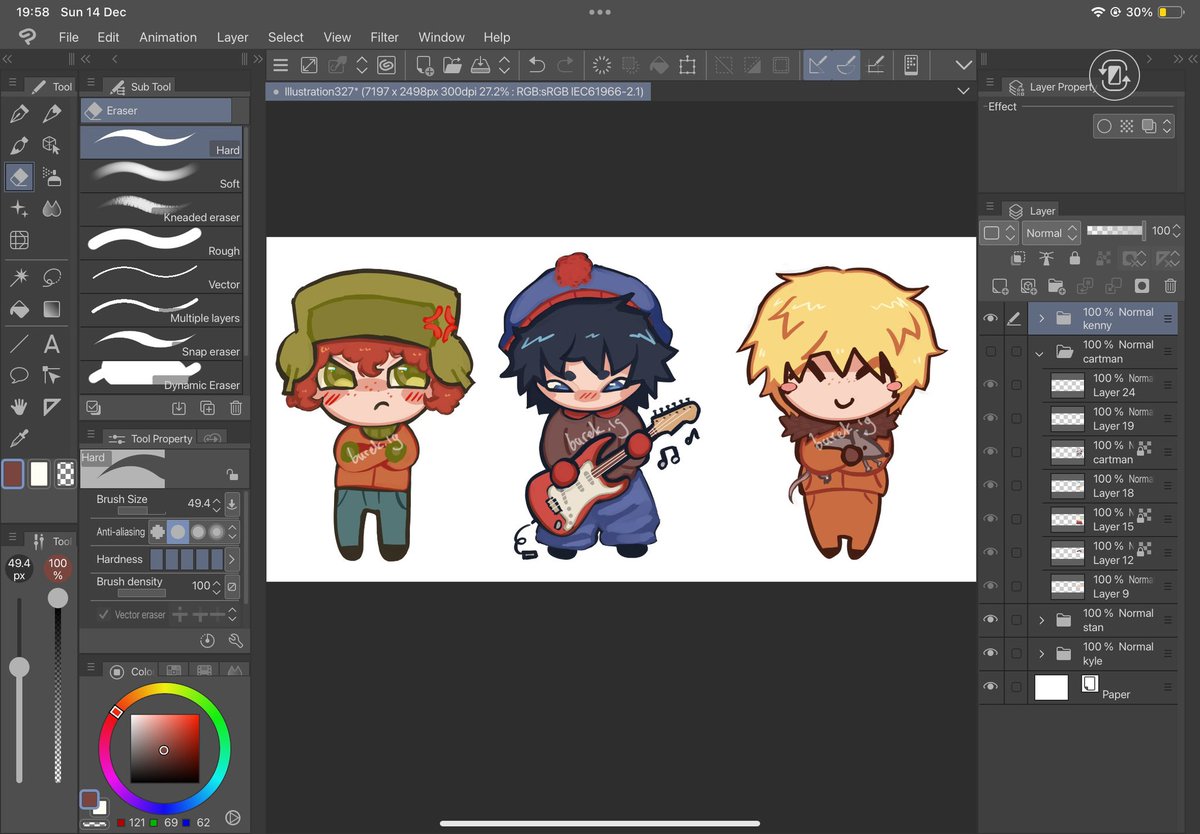Select the Vector eraser sub tool

[x=161, y=277]
